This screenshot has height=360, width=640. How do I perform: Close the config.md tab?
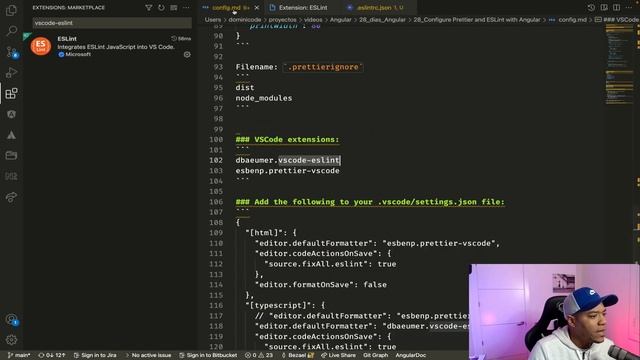256,8
